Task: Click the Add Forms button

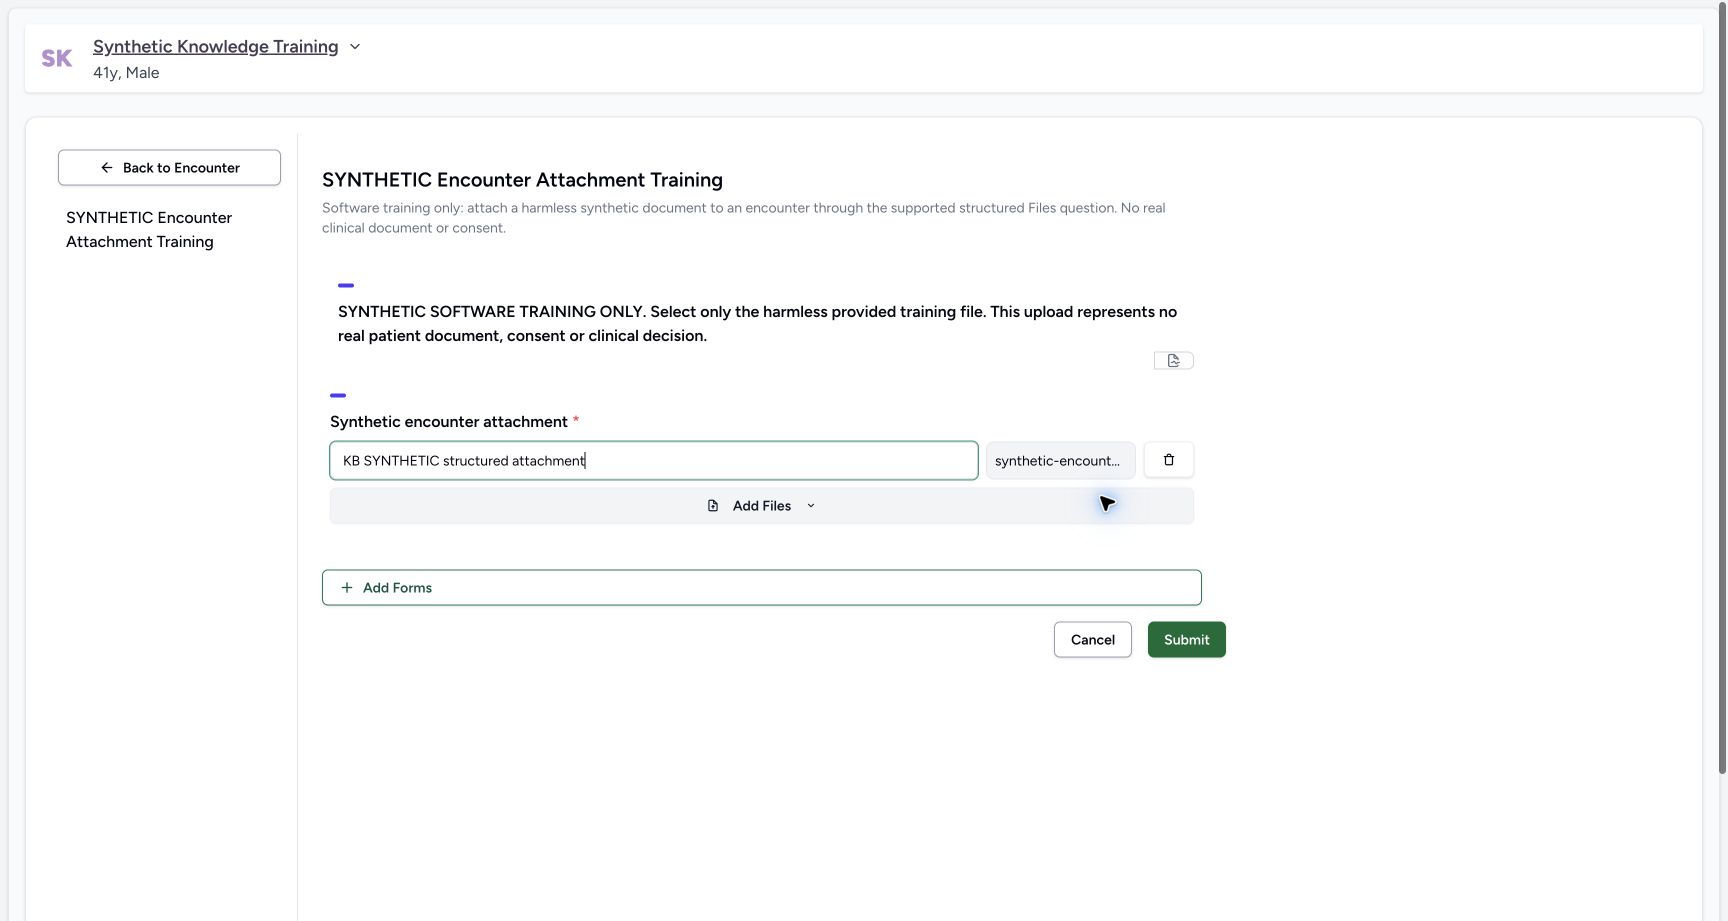Action: coord(762,588)
